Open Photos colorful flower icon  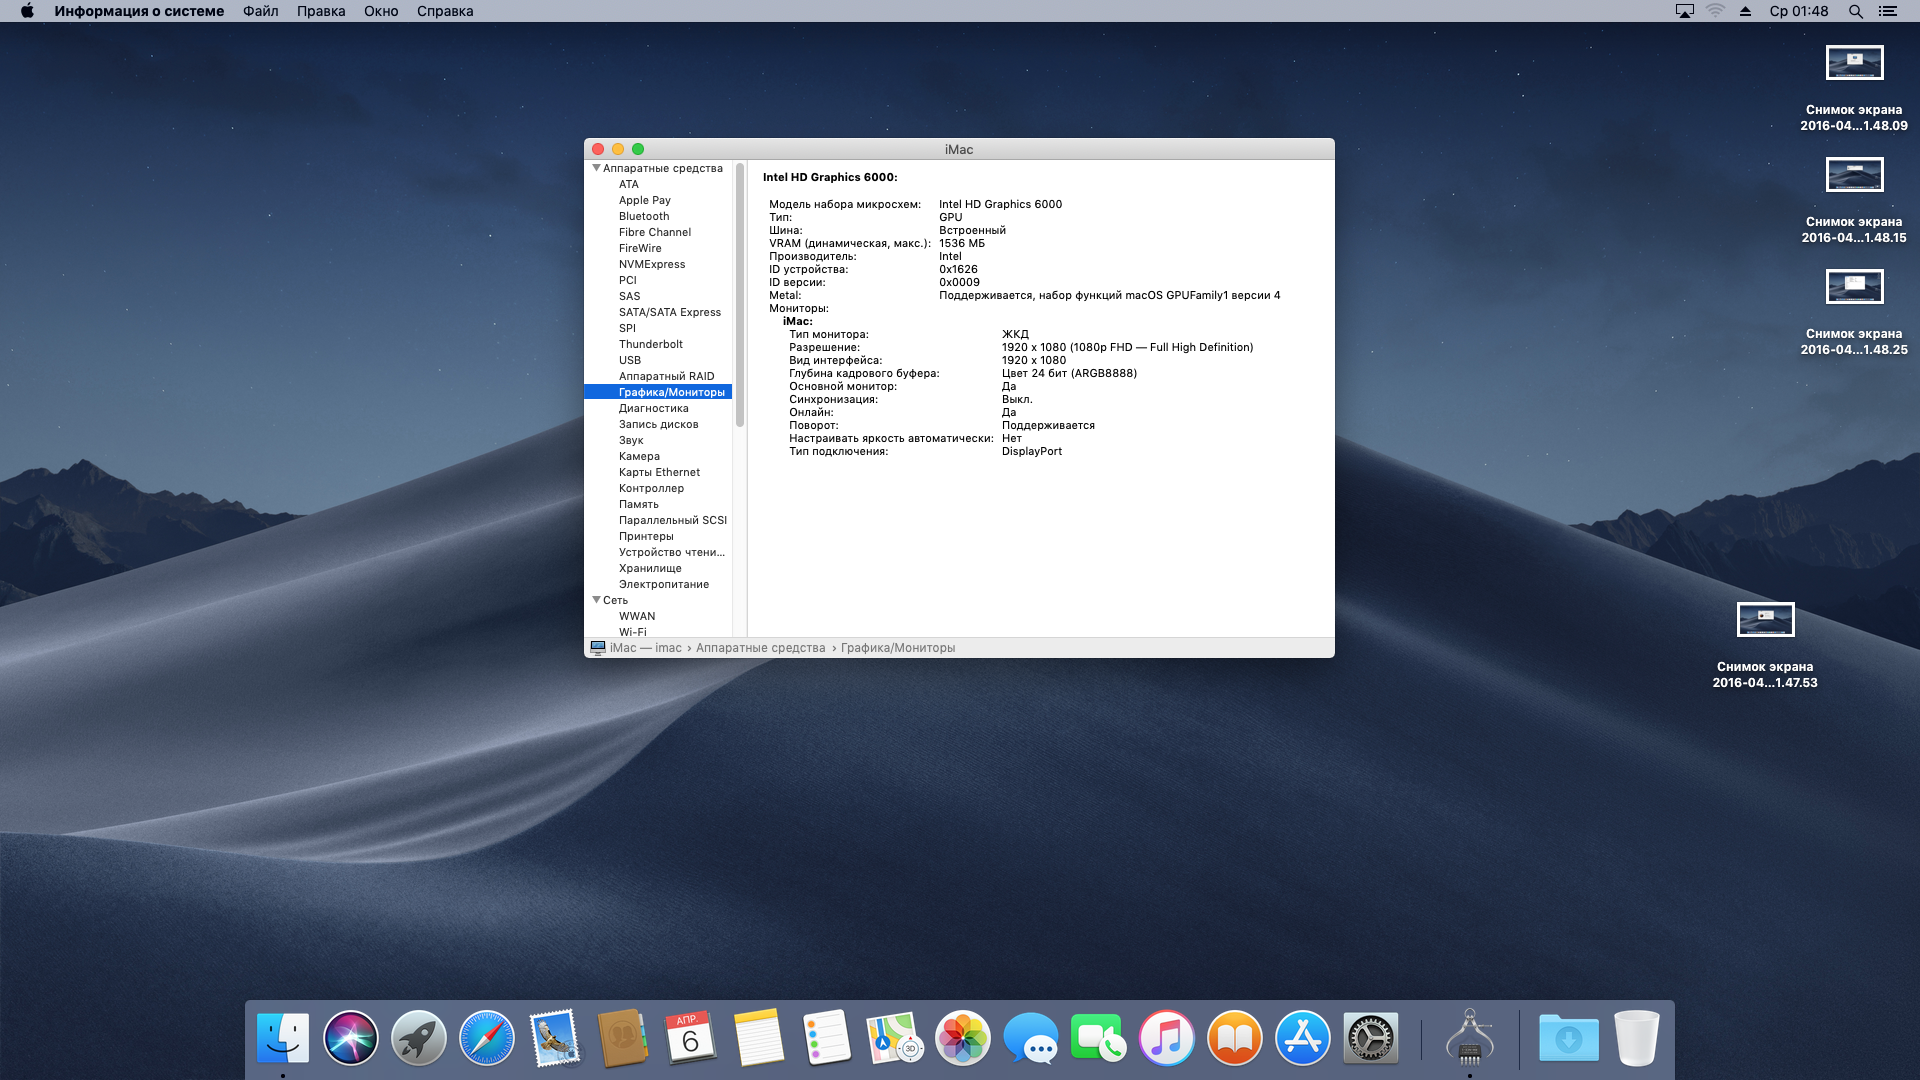(963, 1038)
